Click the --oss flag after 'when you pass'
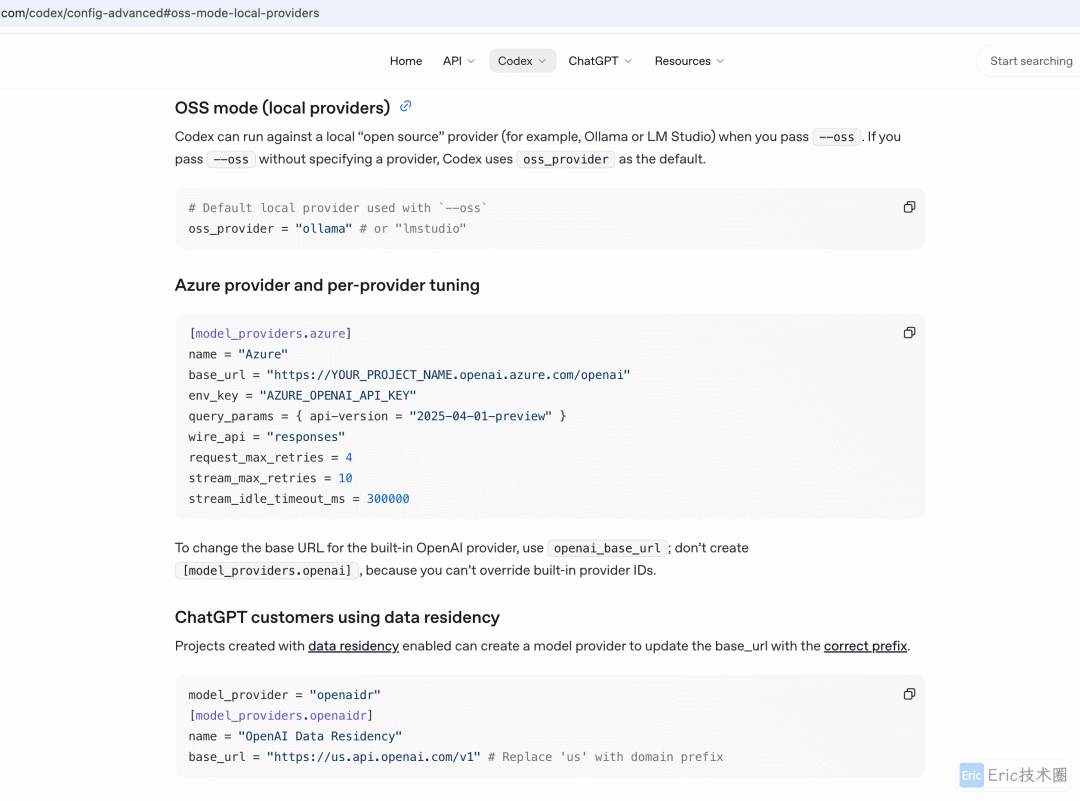The image size is (1080, 801). [836, 137]
